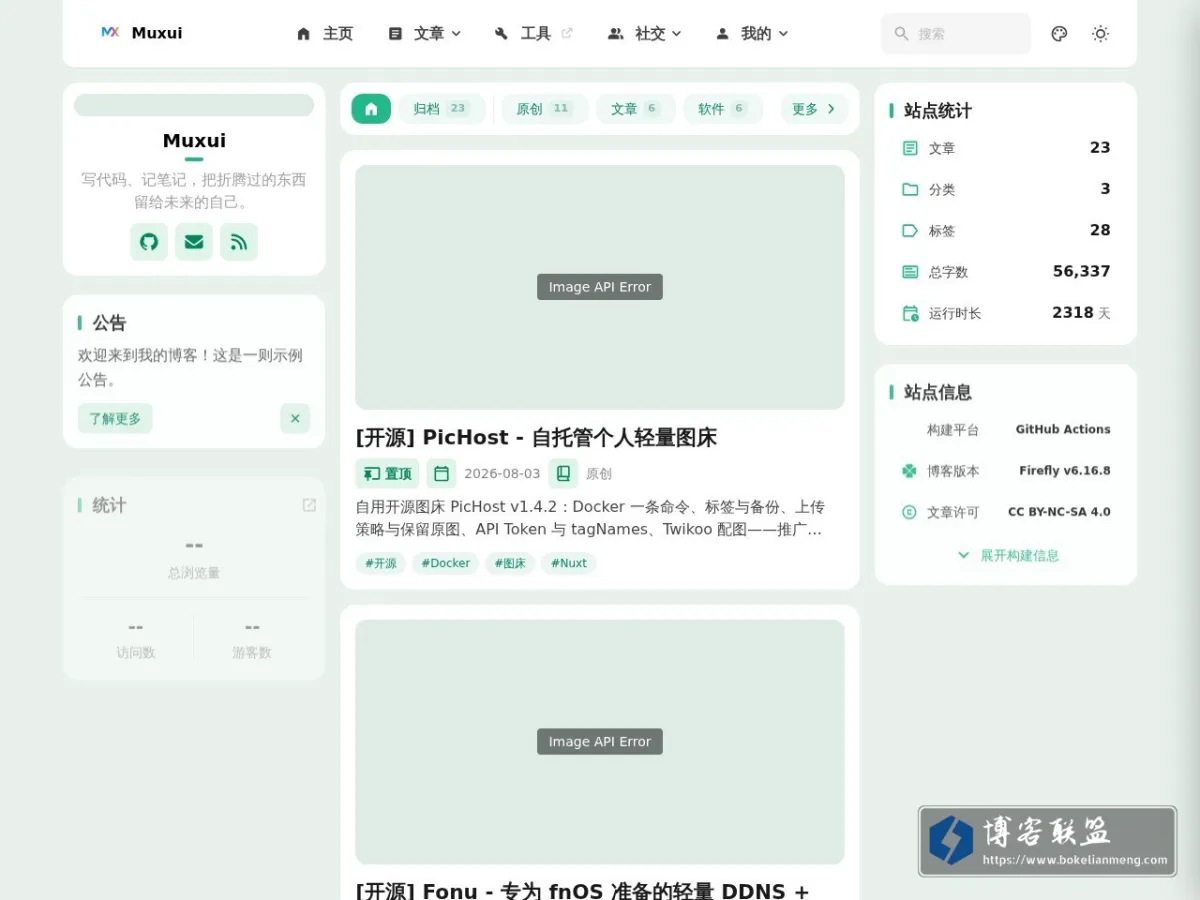Click the PicHost post excerpt text
The height and width of the screenshot is (900, 1200).
tap(590, 518)
